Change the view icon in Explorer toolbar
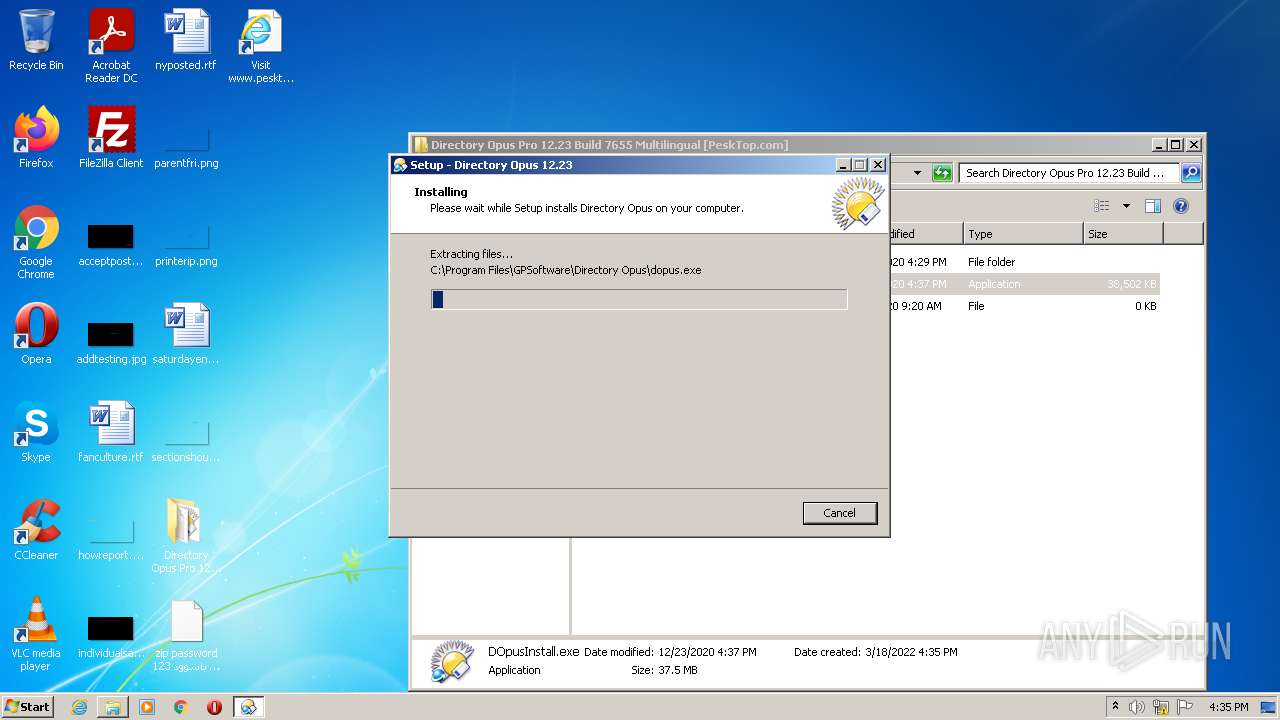 pos(1101,206)
